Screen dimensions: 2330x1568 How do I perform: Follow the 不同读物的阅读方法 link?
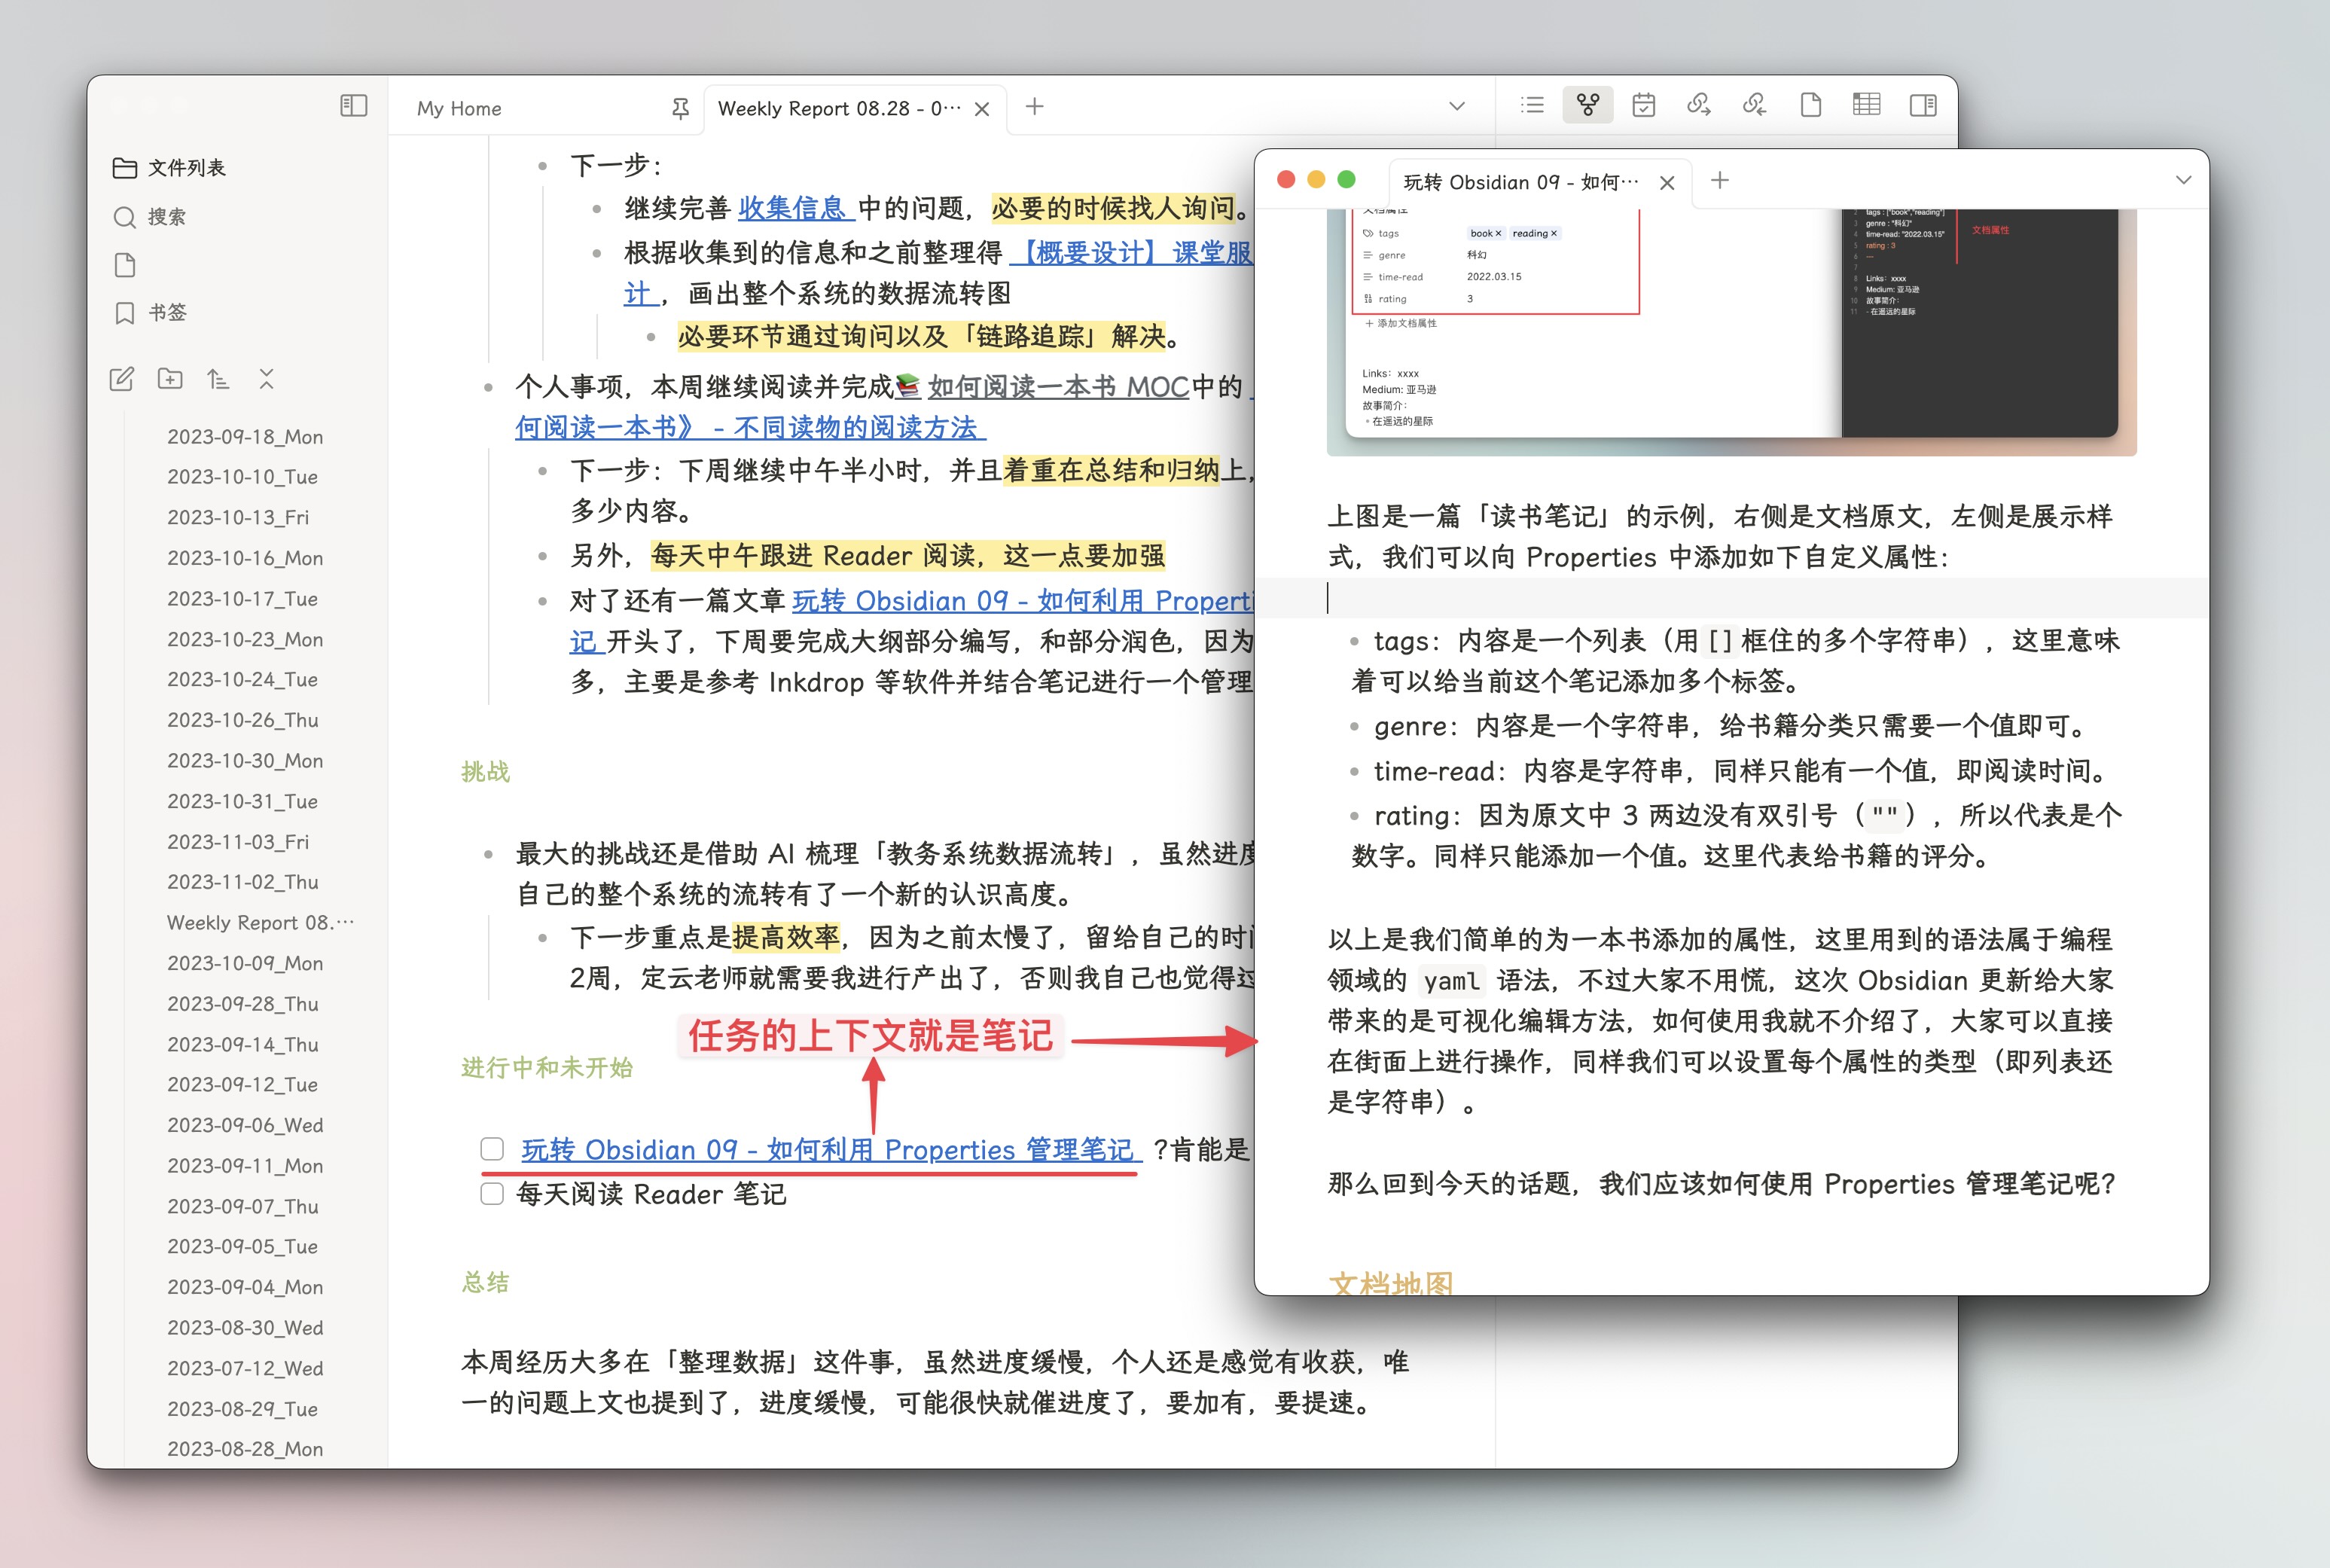[750, 427]
